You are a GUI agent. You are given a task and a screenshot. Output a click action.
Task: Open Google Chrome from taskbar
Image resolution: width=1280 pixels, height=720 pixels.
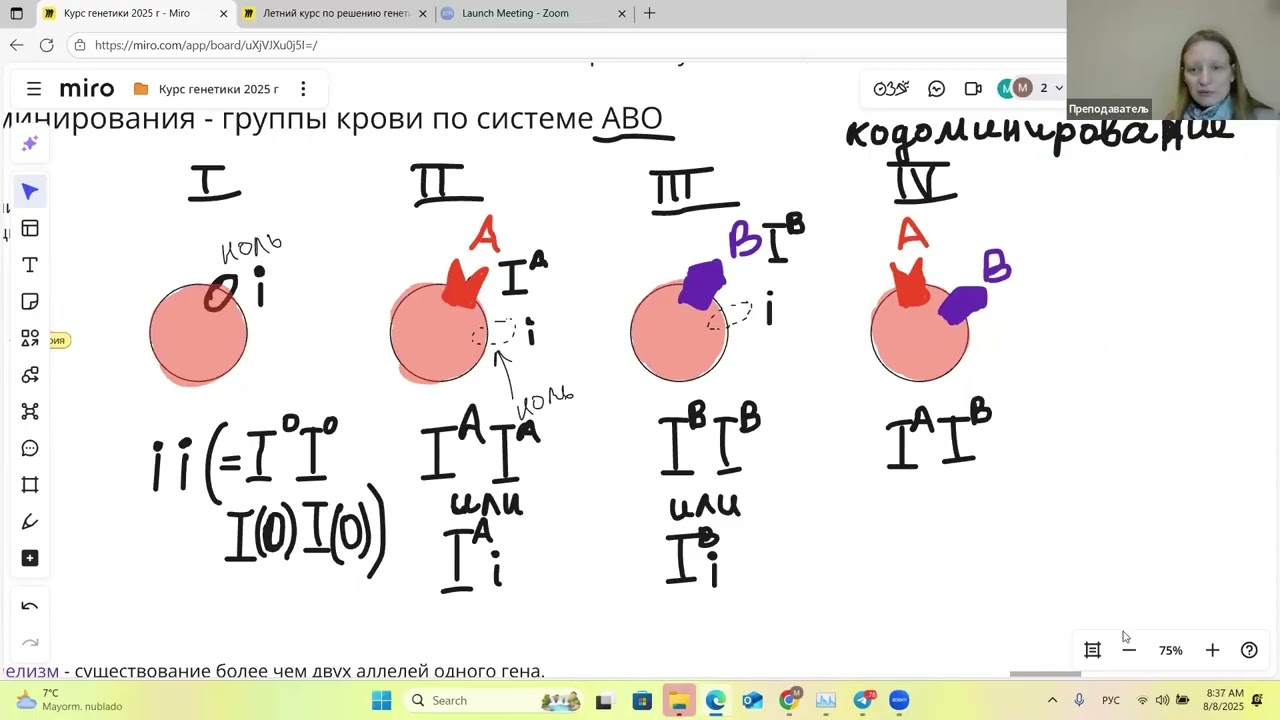tap(789, 701)
